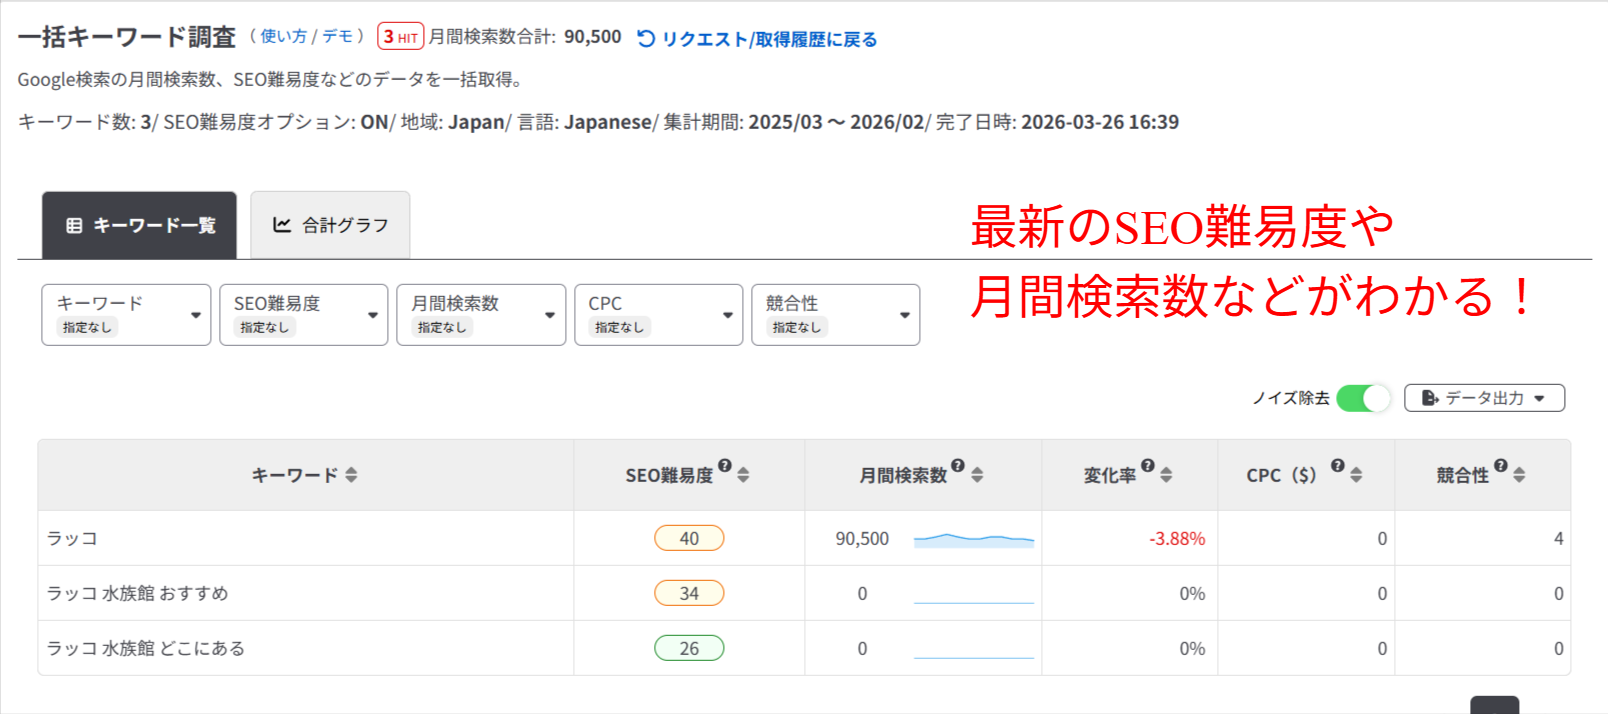Screen dimensions: 1608x714
Task: Sort by SEO難易度 using sort arrows
Action: pyautogui.click(x=743, y=475)
